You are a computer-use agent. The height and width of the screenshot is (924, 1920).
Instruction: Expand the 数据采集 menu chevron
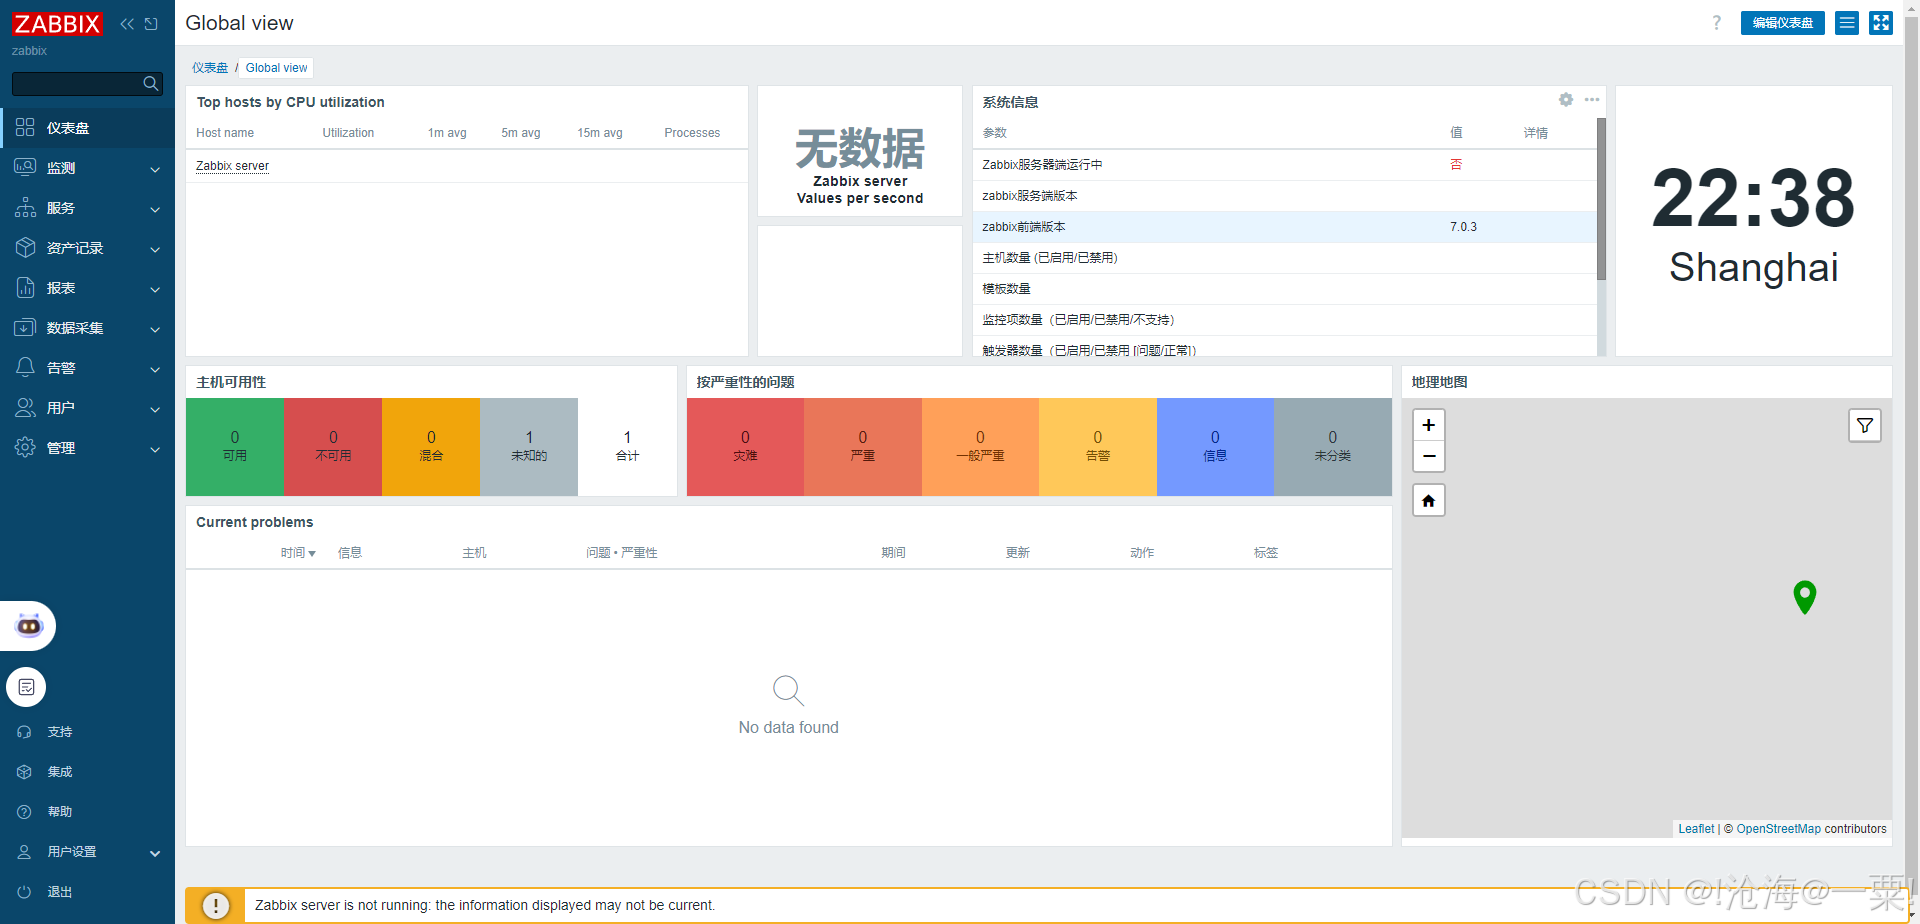[155, 329]
